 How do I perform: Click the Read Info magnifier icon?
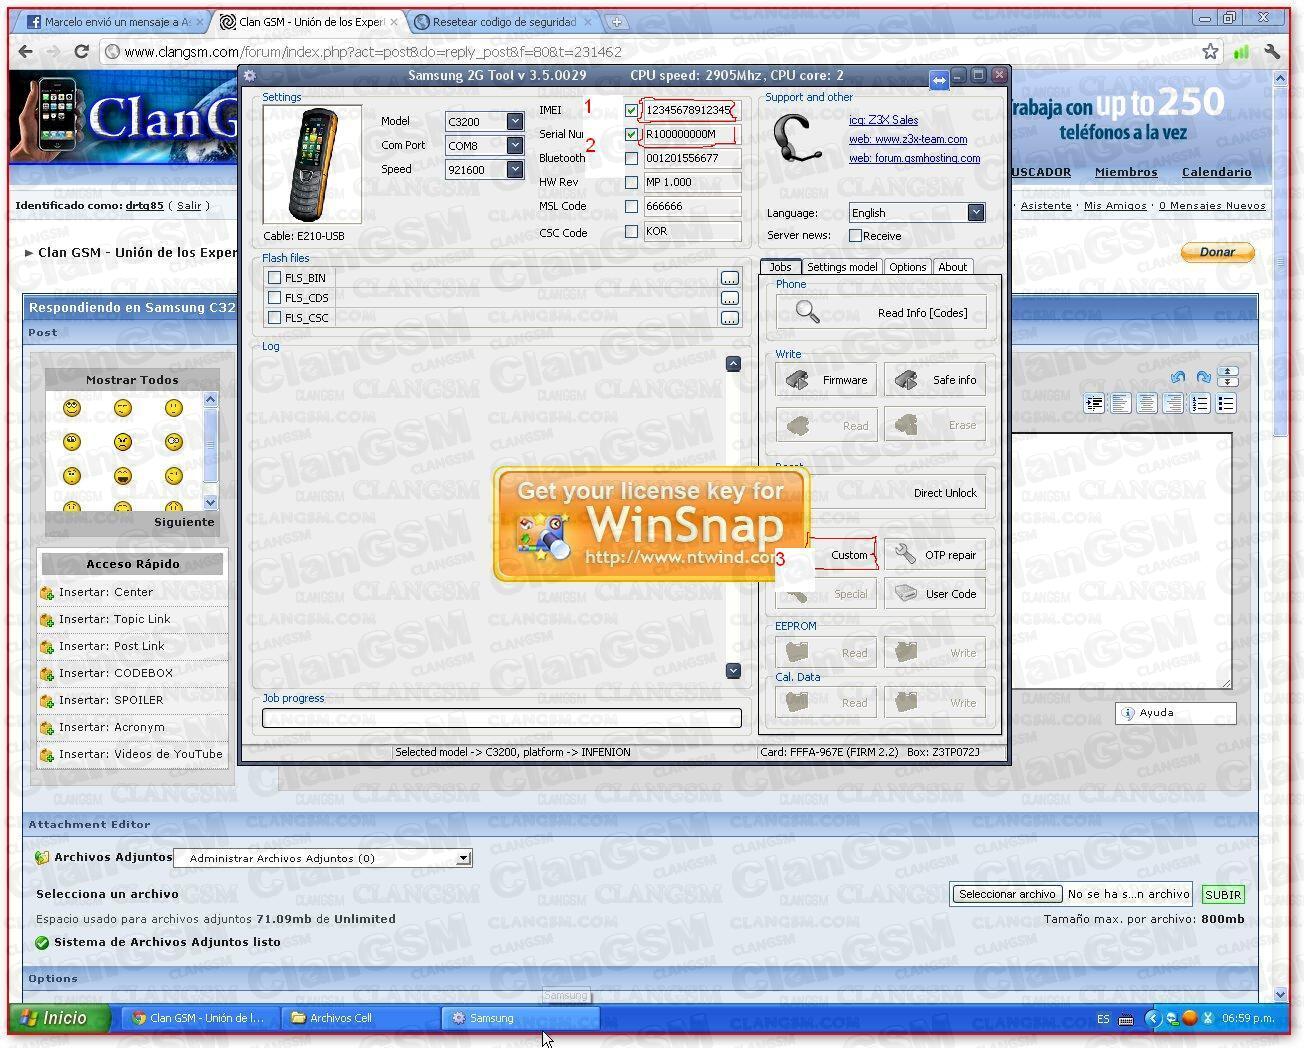coord(807,313)
